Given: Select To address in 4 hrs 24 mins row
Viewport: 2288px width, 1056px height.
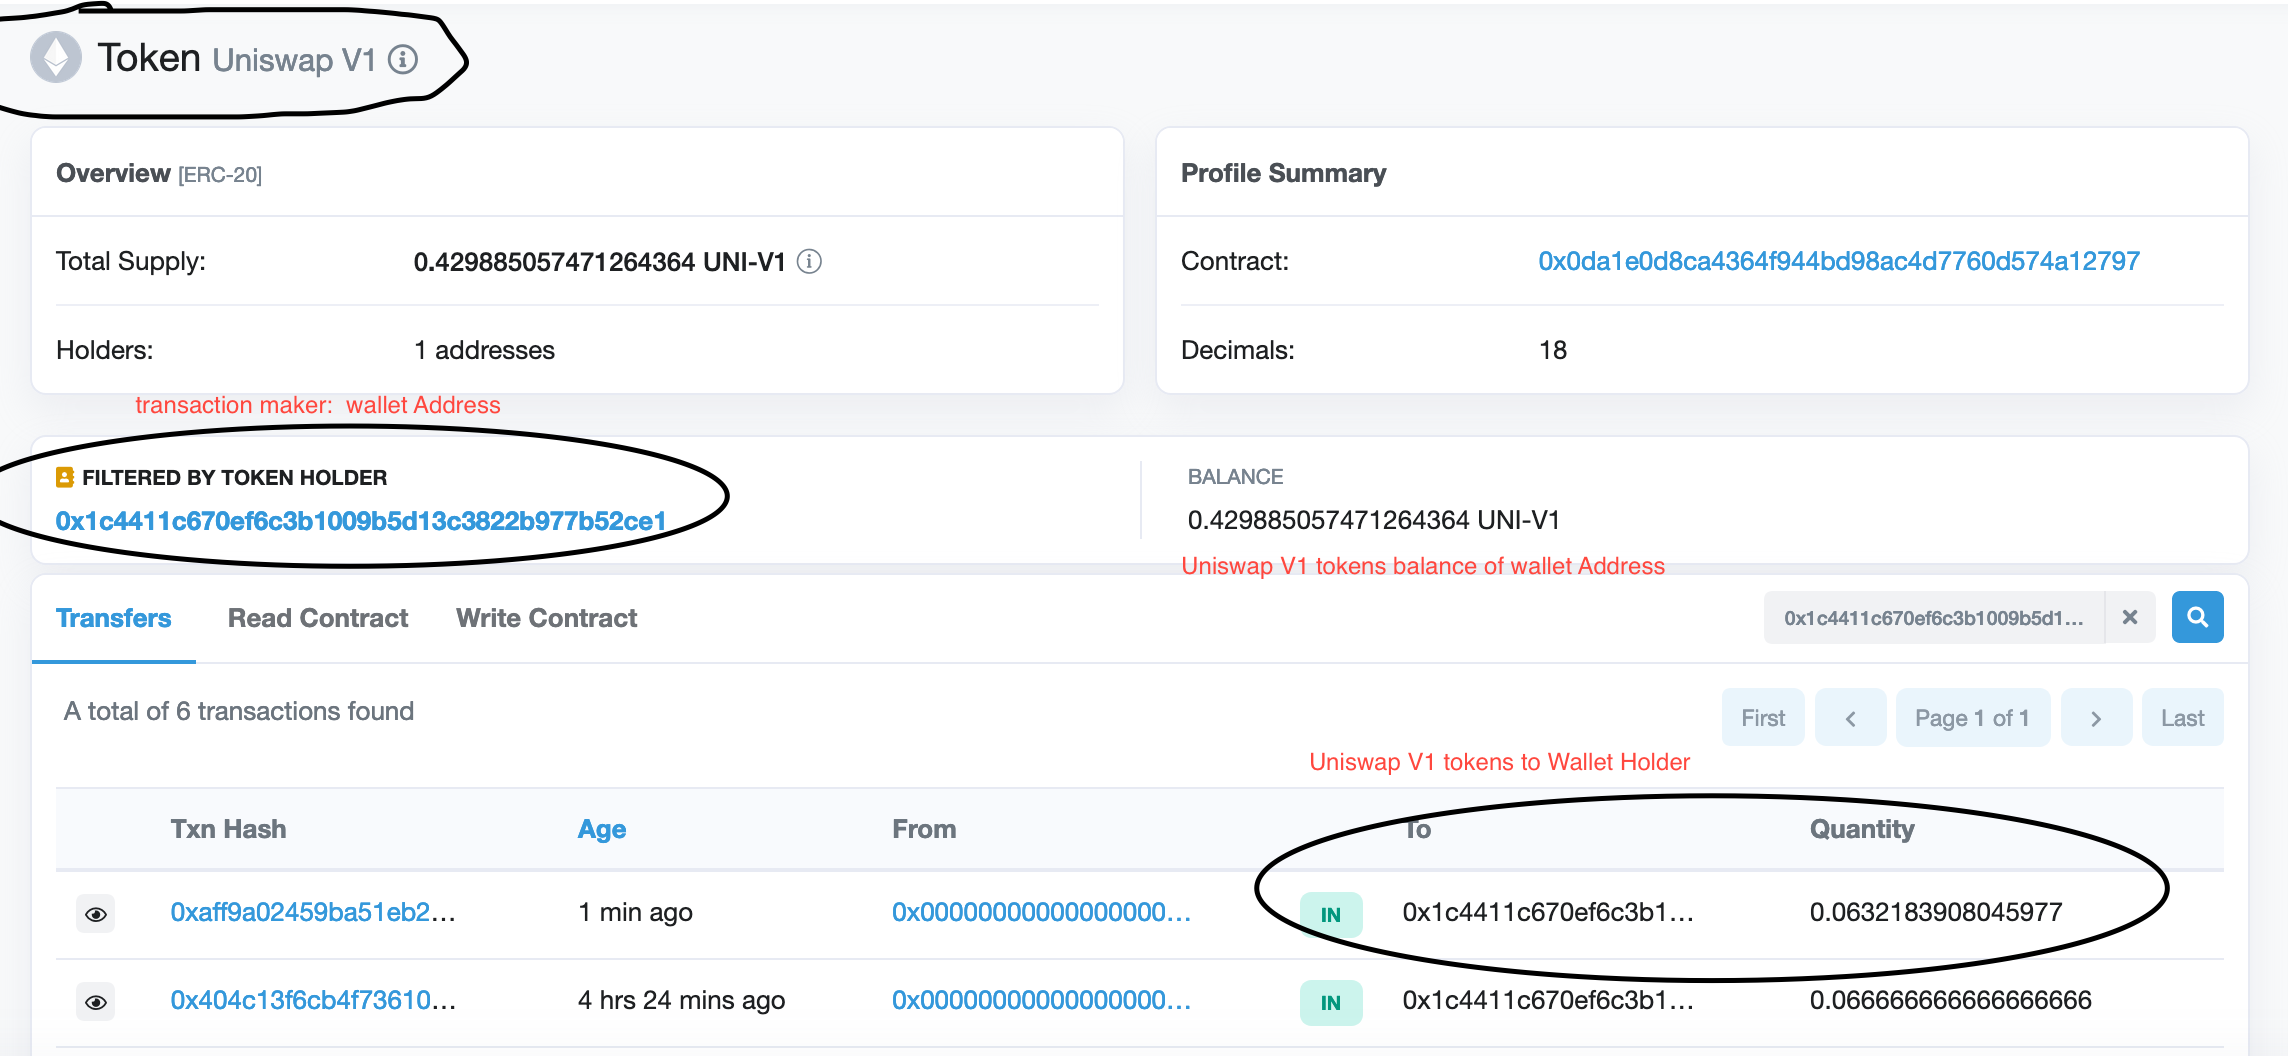Looking at the screenshot, I should pyautogui.click(x=1548, y=1000).
